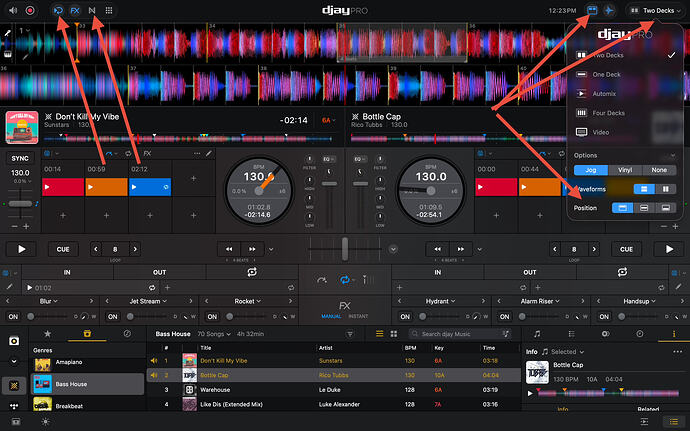Viewport: 690px width, 431px height.
Task: Expand the Jet Stream effect dropdown
Action: coord(148,301)
